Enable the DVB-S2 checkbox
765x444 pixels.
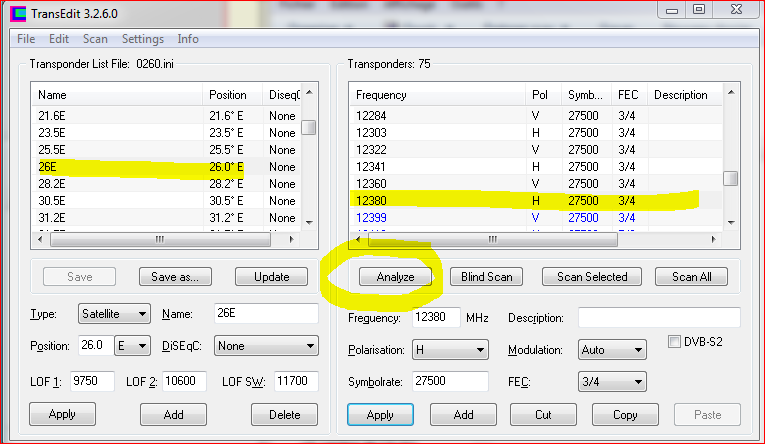pyautogui.click(x=675, y=342)
